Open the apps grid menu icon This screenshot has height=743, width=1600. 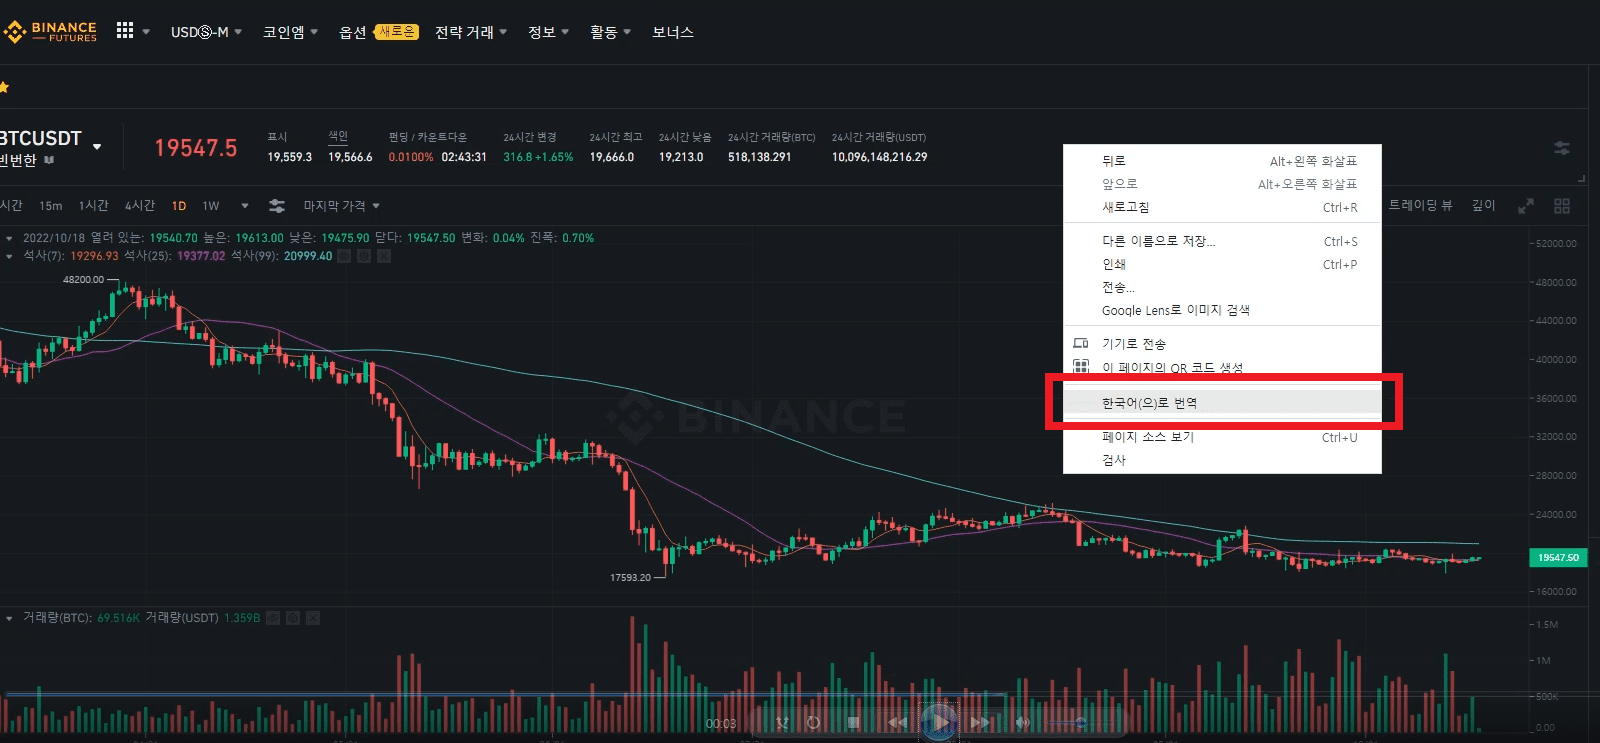click(x=125, y=31)
